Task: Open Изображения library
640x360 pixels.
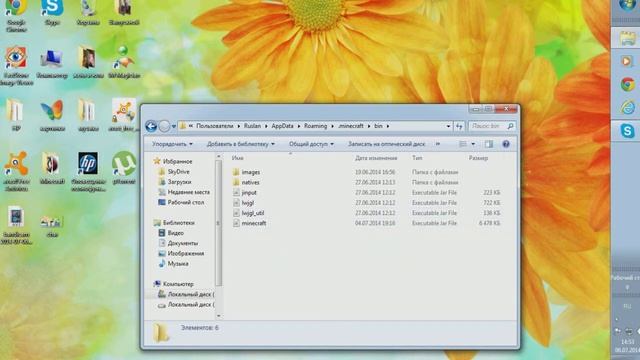Action: [x=186, y=253]
